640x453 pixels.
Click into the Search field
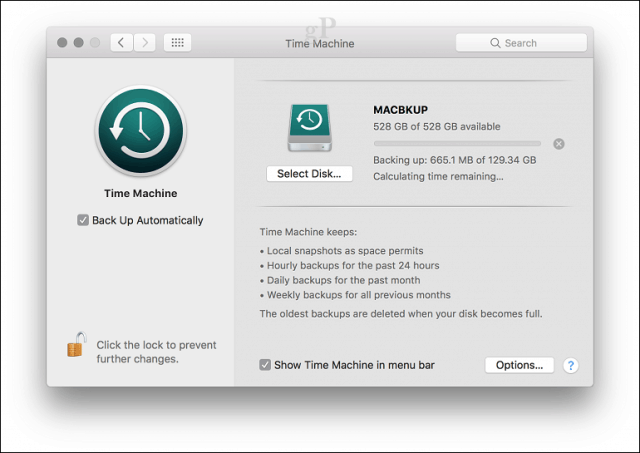click(521, 43)
